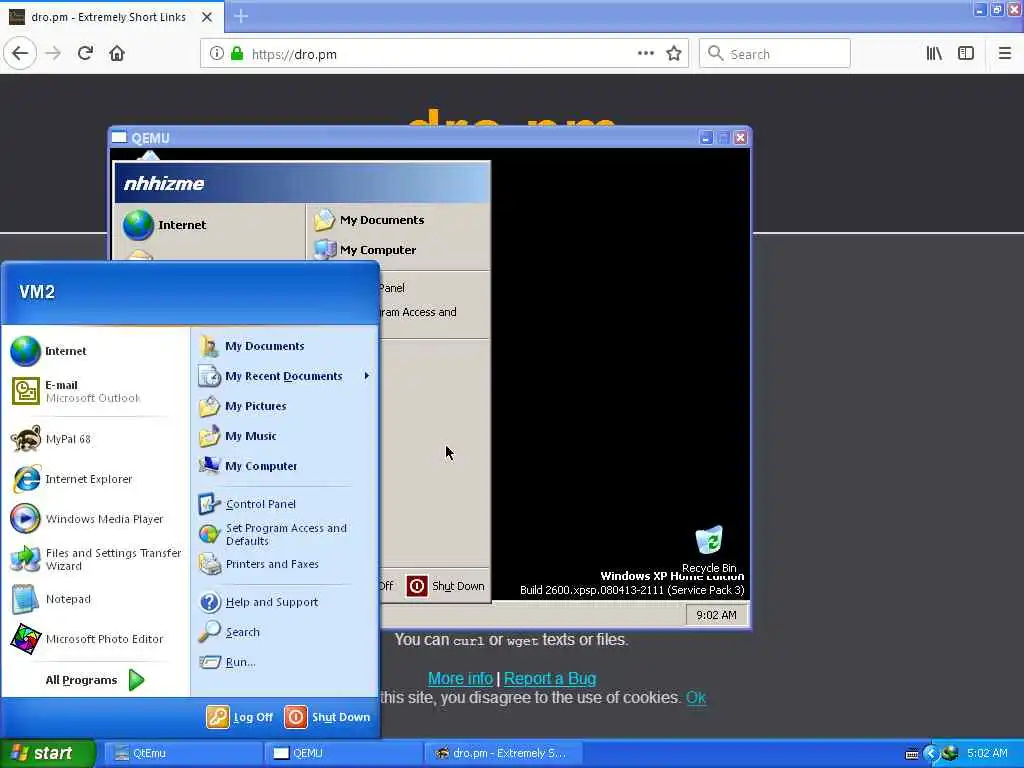Image resolution: width=1024 pixels, height=768 pixels.
Task: Open Firefox hamburger menu
Action: click(1004, 54)
